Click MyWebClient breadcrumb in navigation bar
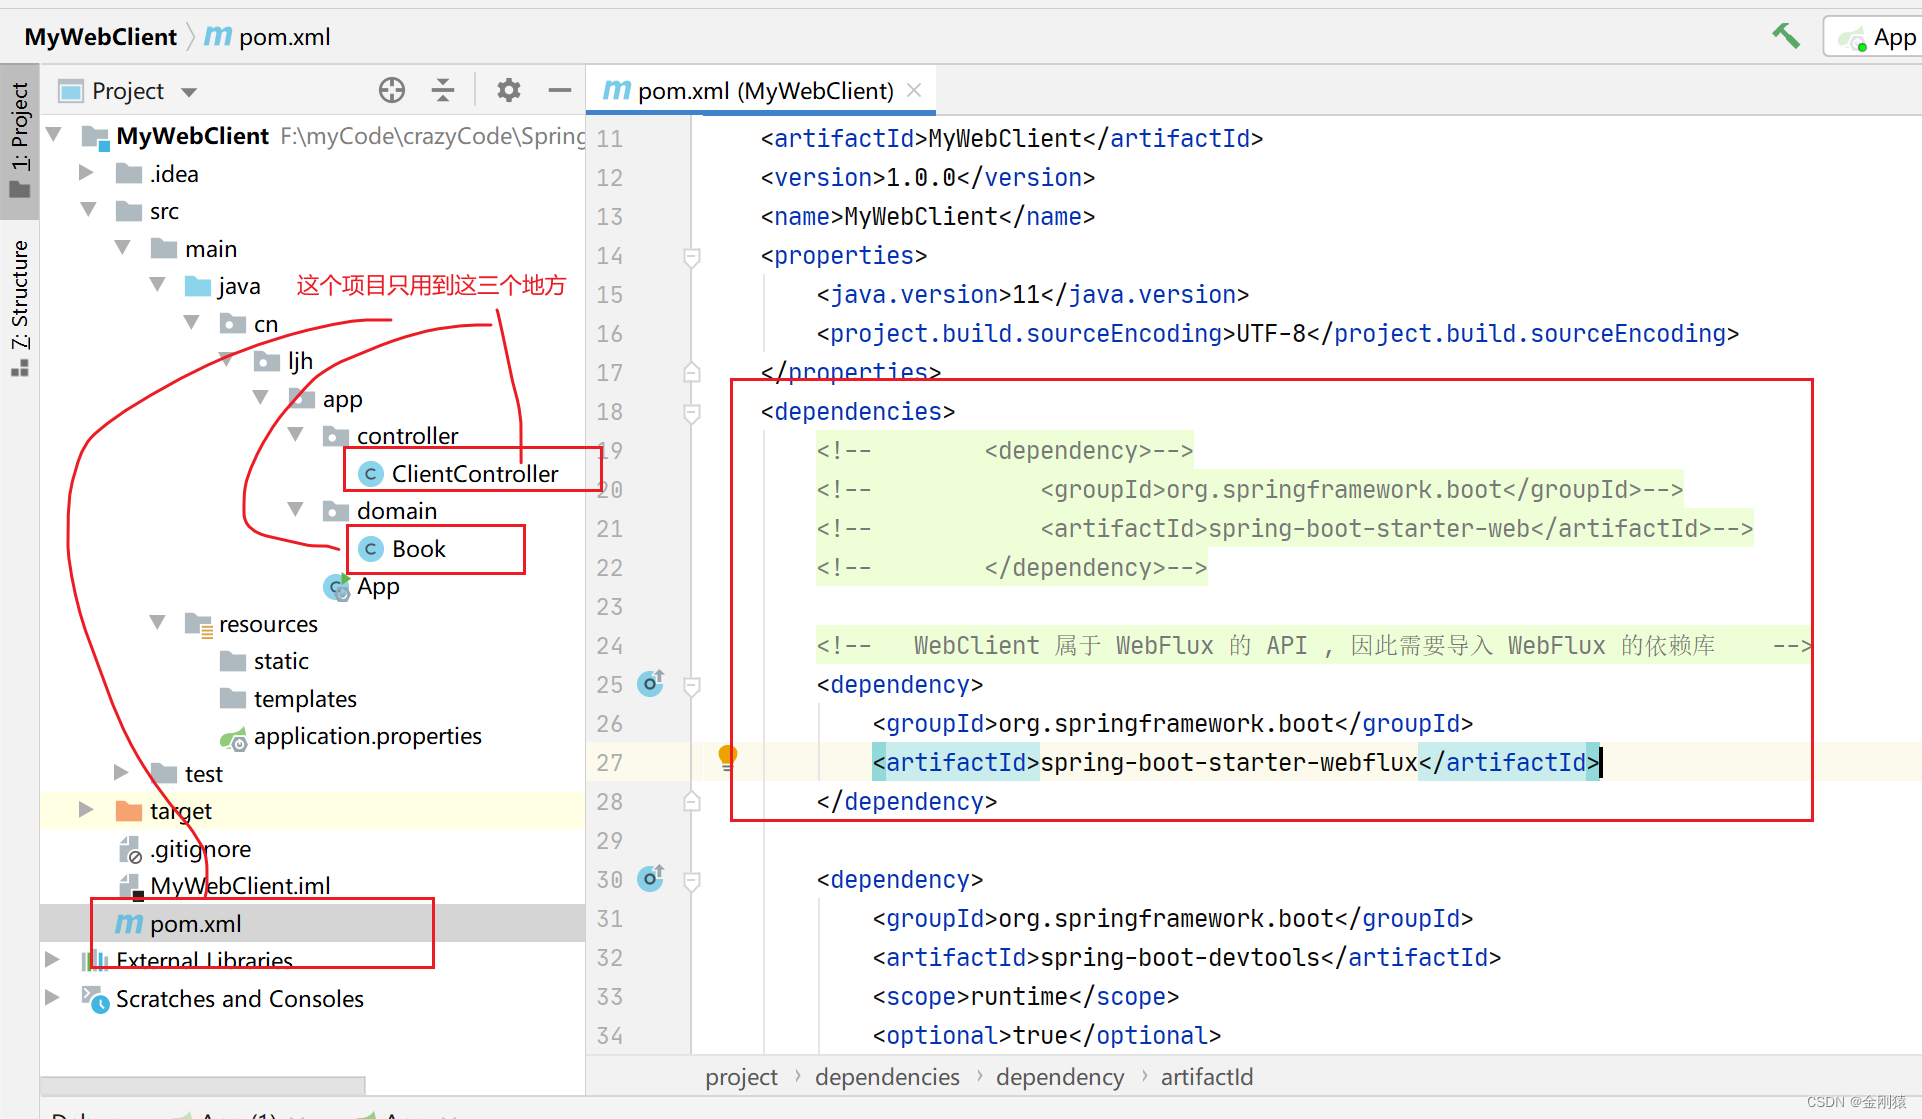 [100, 37]
